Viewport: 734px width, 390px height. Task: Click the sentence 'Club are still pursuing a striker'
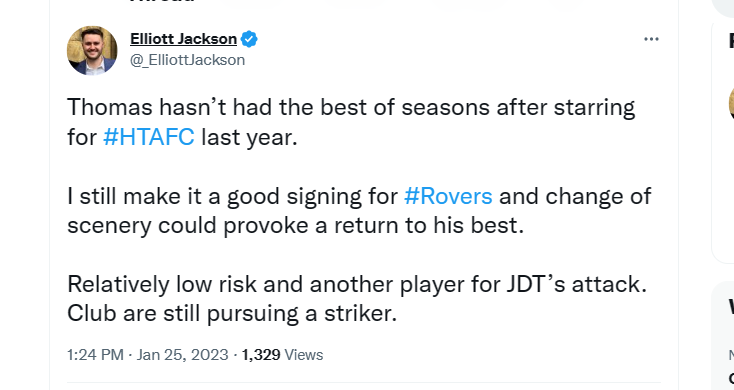pos(232,314)
